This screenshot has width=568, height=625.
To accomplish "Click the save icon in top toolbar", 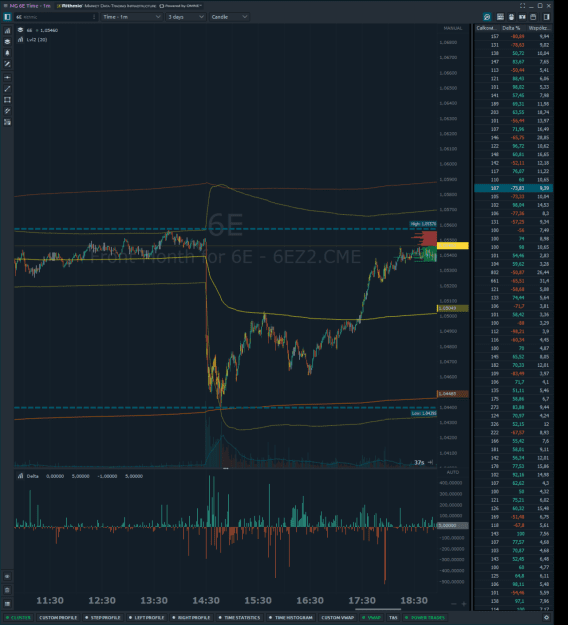I will pos(533,17).
